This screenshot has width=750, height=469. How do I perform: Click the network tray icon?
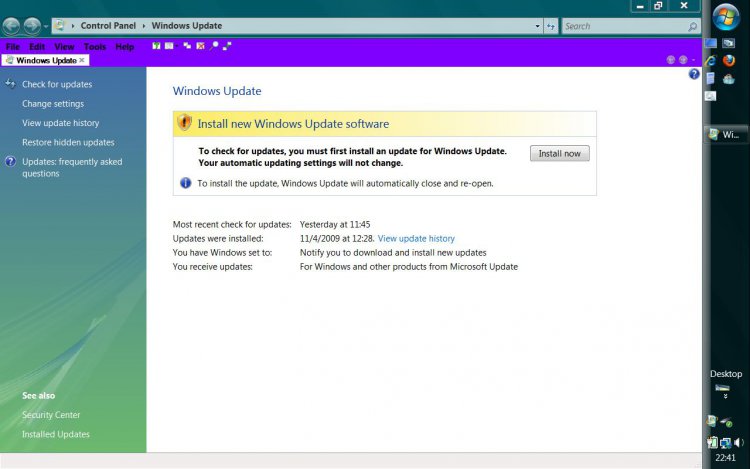[x=726, y=443]
